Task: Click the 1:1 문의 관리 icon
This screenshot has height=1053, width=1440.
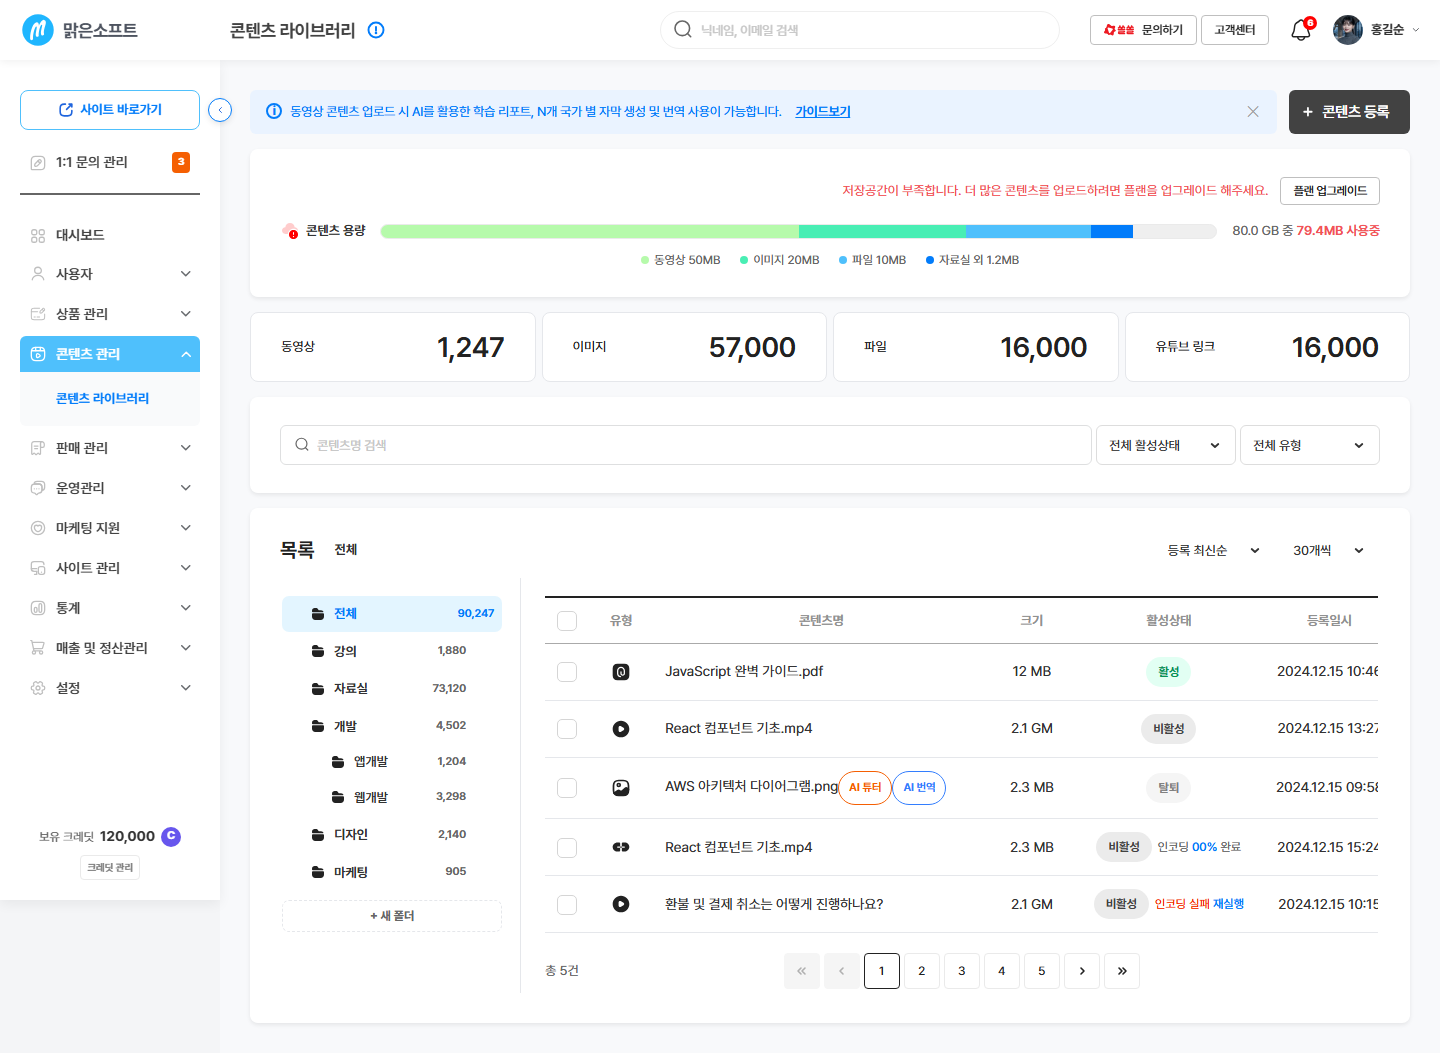Action: coord(38,162)
